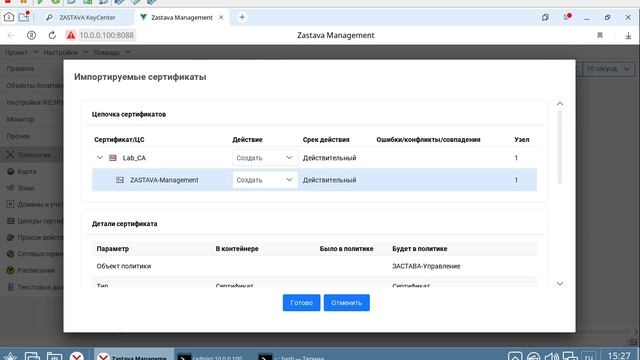
Task: Click the 15:27 clock in the taskbar
Action: pos(619,356)
